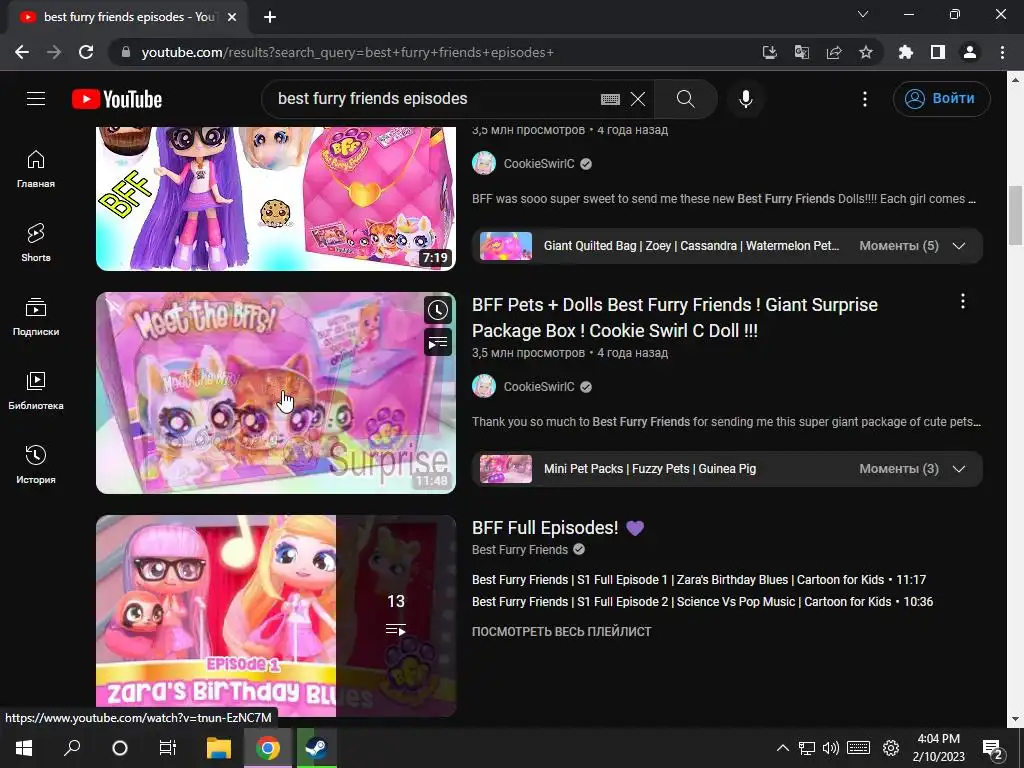Open YouTube settings three-dot menu in header
The image size is (1024, 768).
(865, 99)
